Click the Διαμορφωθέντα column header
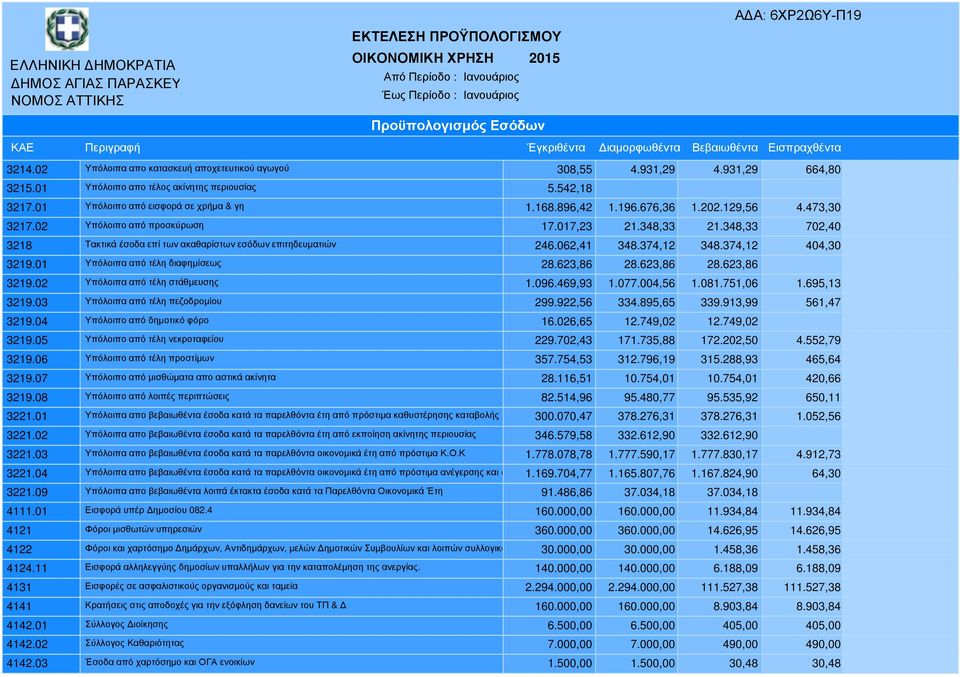This screenshot has width=960, height=677. tap(639, 148)
